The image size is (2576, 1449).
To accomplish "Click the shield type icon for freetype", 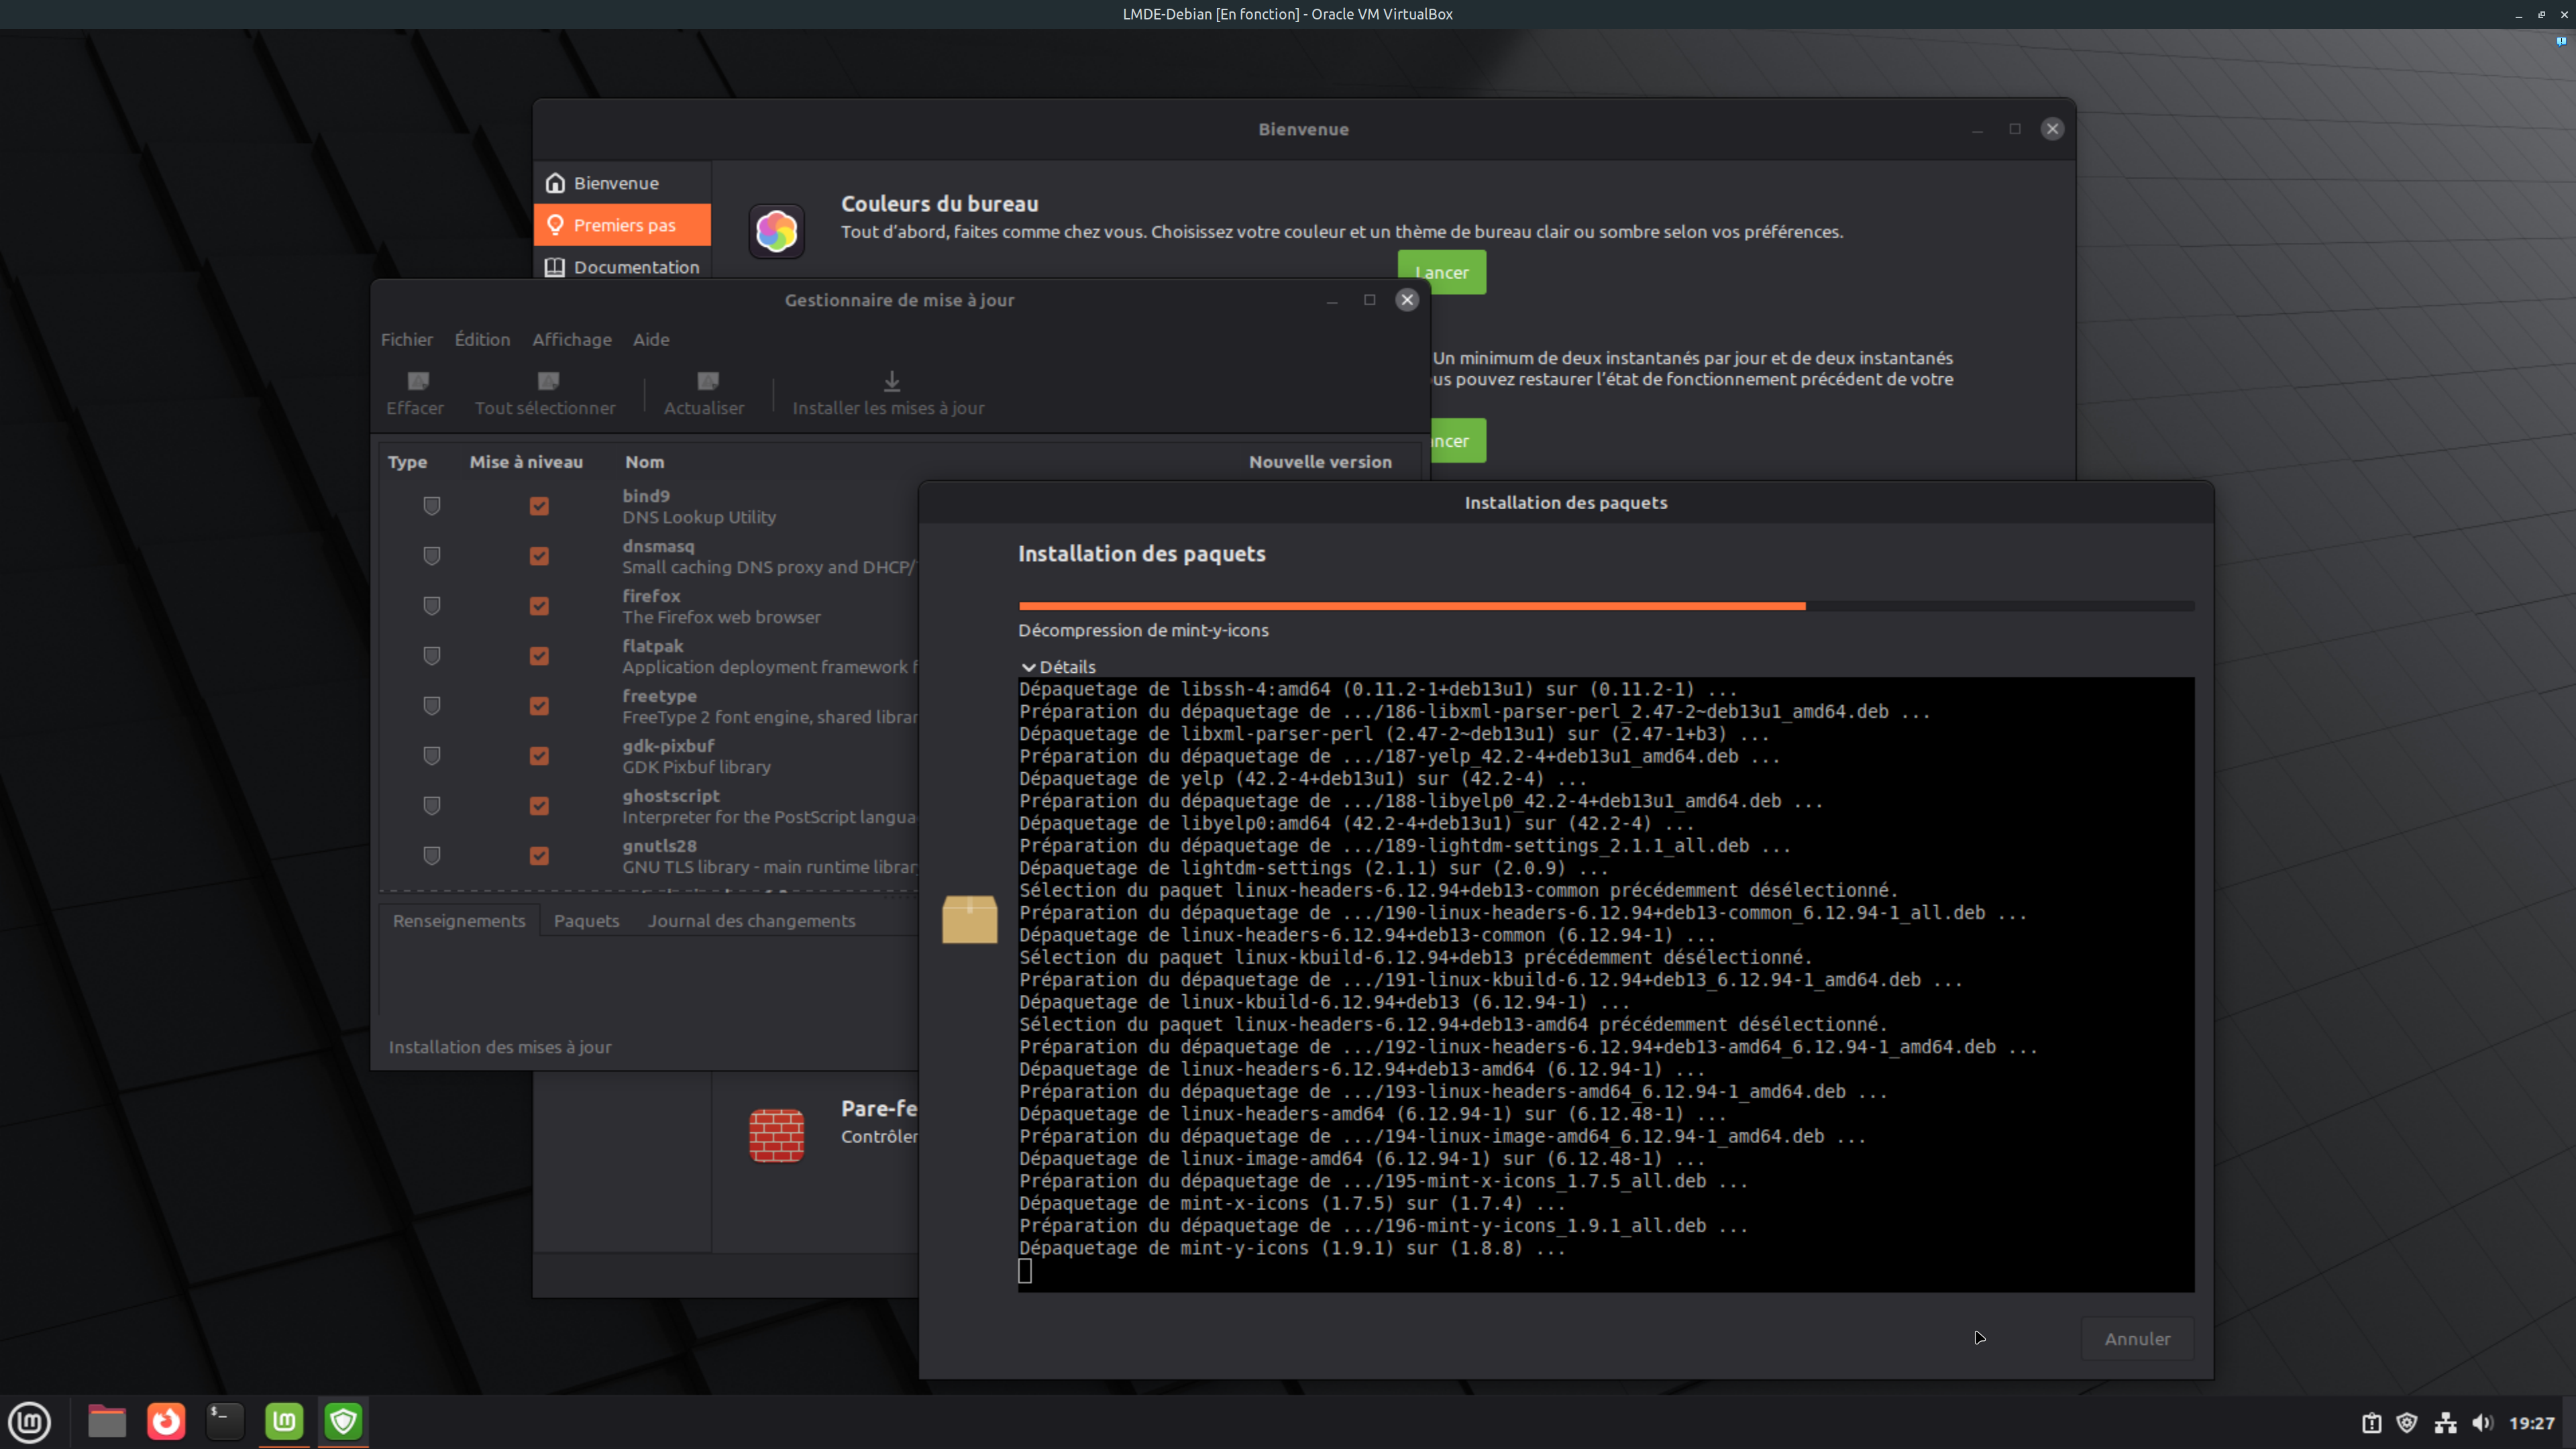I will [432, 706].
